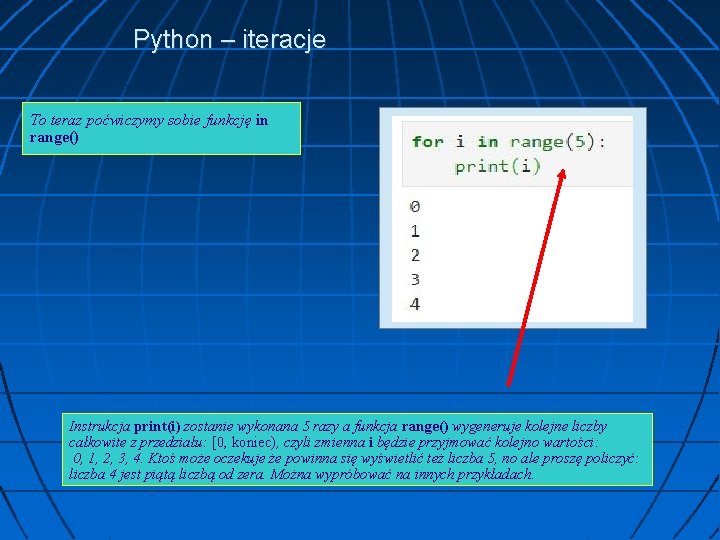This screenshot has width=720, height=540.
Task: Click the code line 'for i in range(5):'
Action: click(x=509, y=142)
